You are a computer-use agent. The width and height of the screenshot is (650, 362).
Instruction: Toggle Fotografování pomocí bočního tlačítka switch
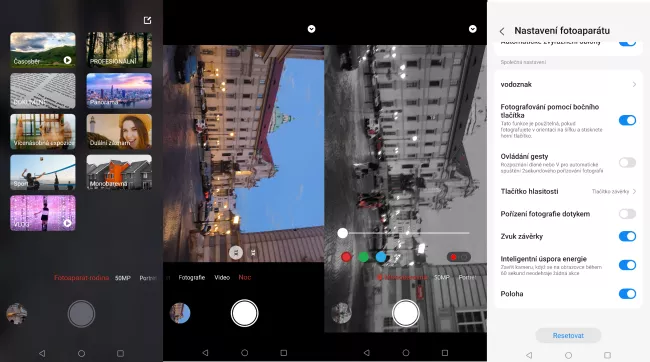point(627,120)
